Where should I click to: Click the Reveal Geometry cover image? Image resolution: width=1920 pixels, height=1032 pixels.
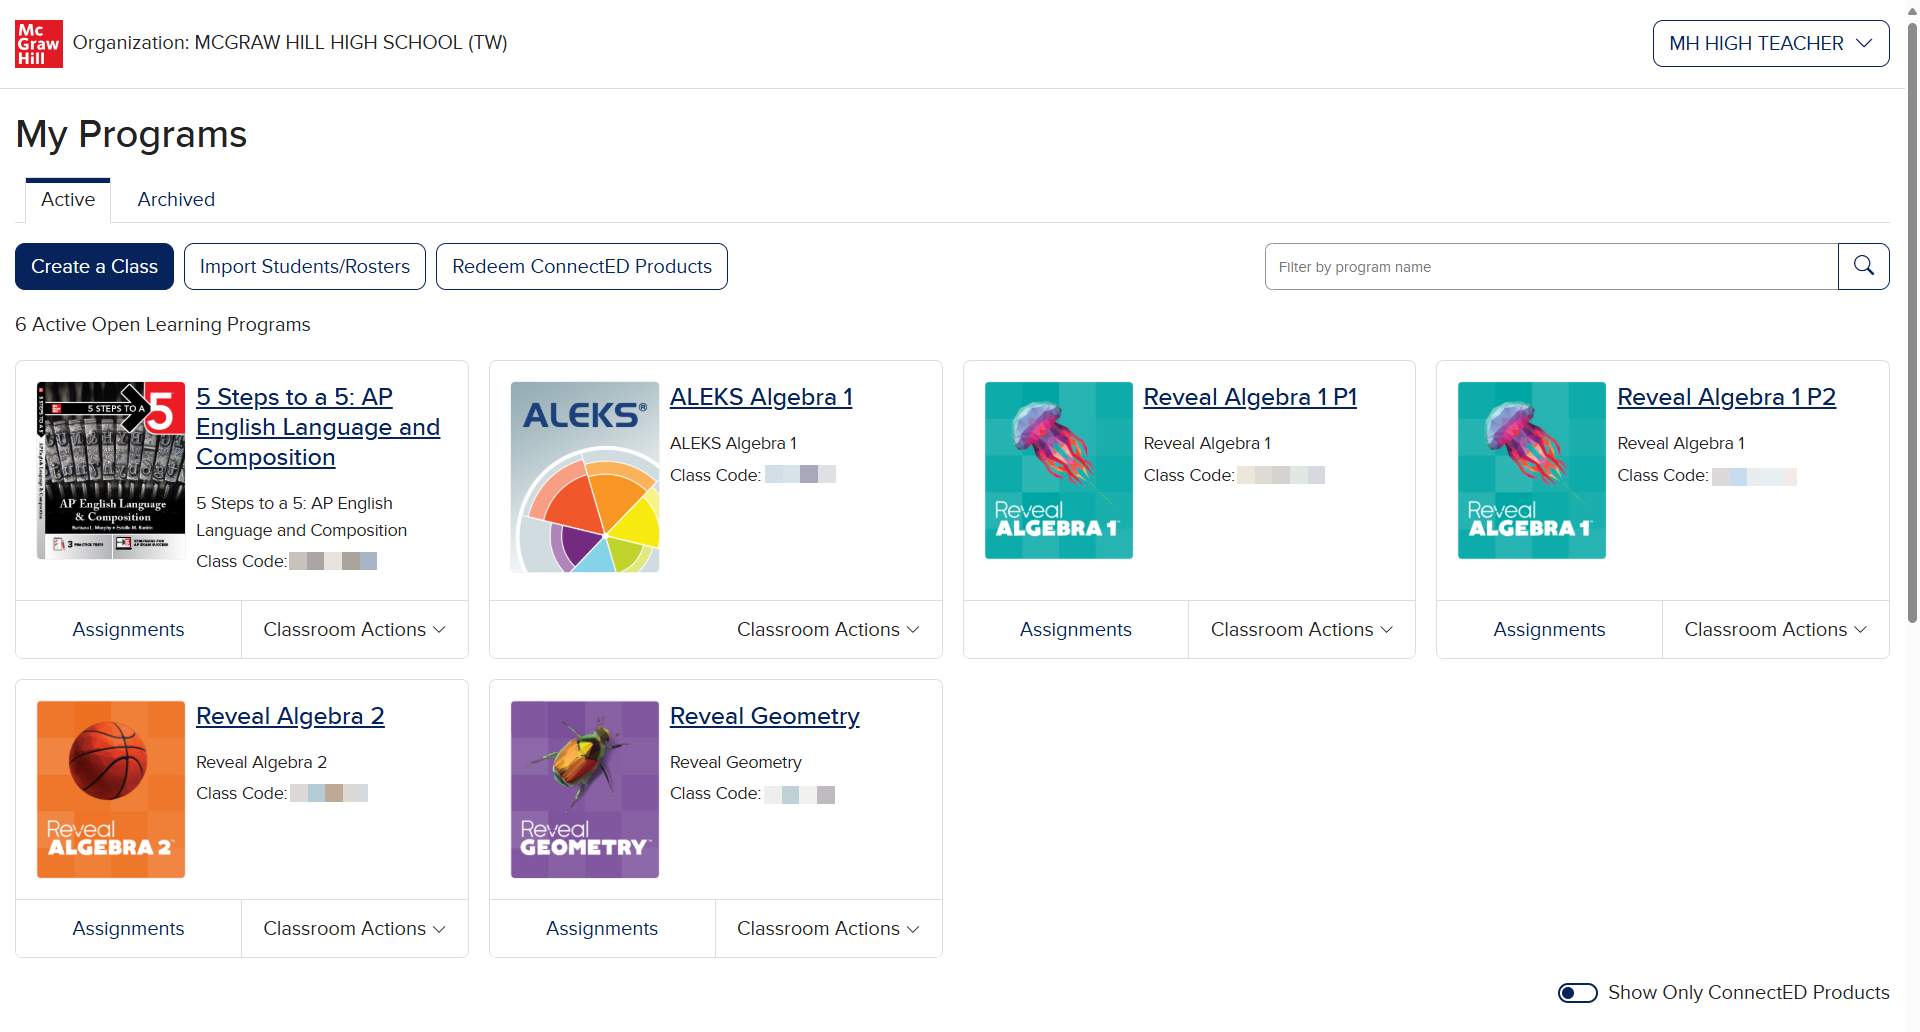(x=585, y=790)
